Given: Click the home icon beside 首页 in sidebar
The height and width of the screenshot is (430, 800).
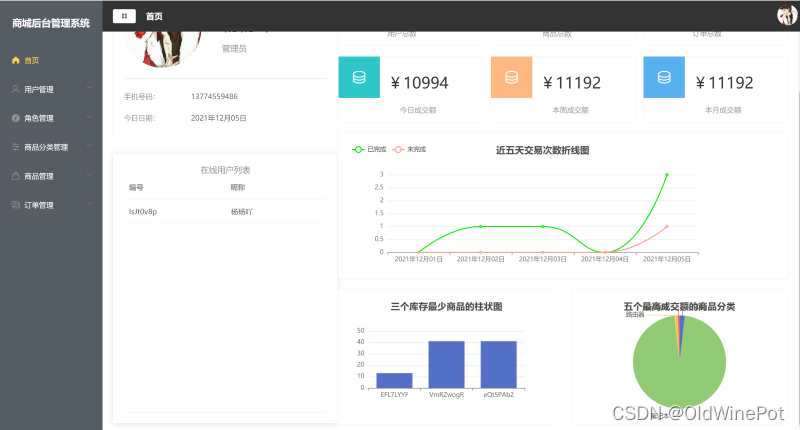Looking at the screenshot, I should 15,60.
